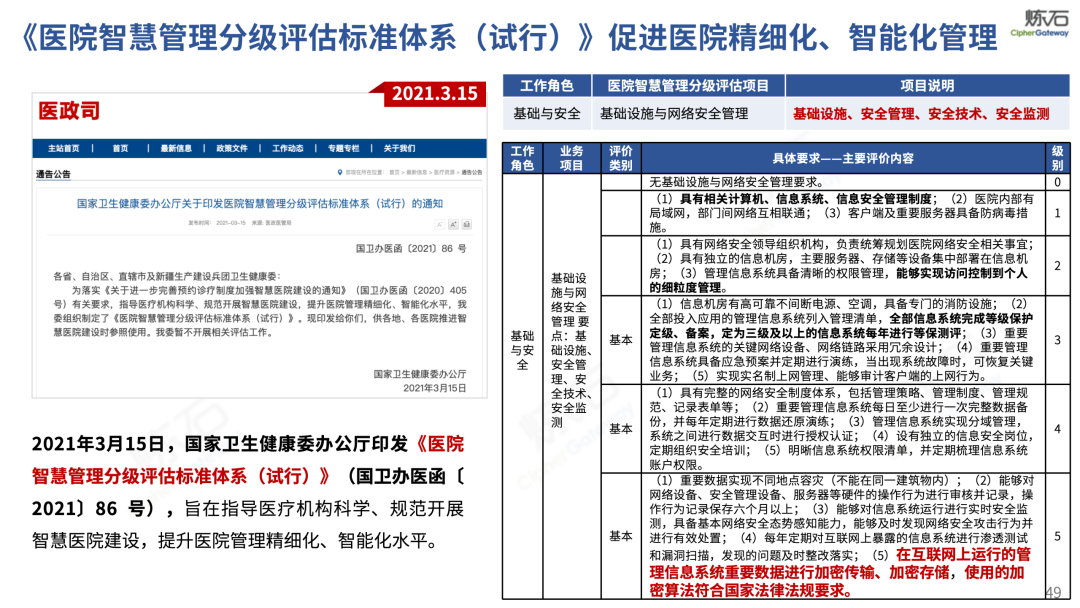Screen dimensions: 1080x608
Task: Click the increase font size A+ icon
Action: pyautogui.click(x=453, y=224)
